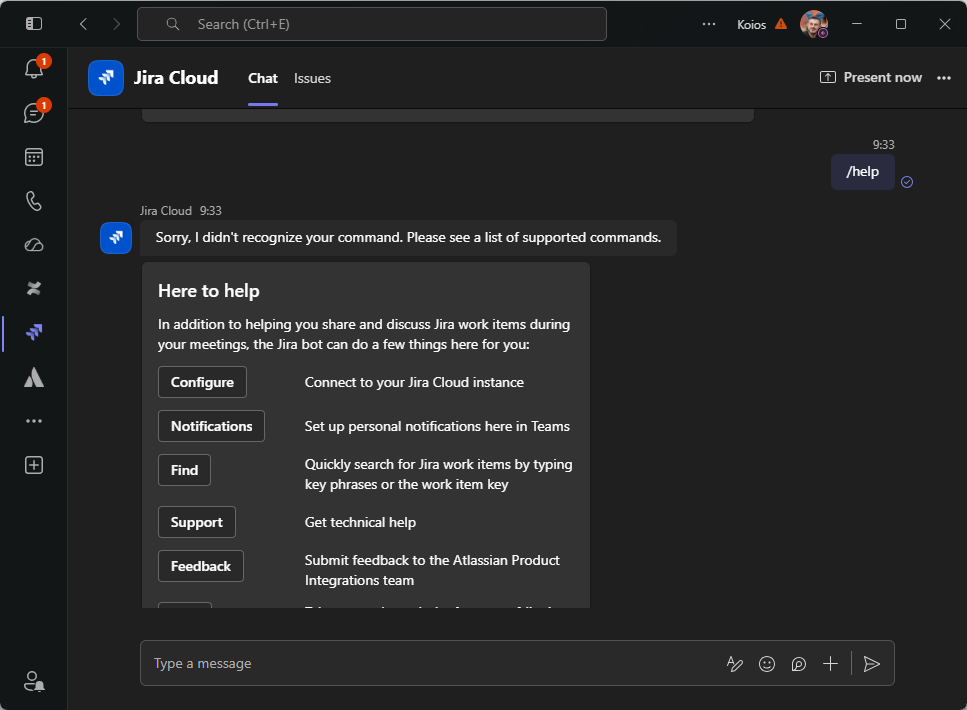Screen dimensions: 967x710
Task: Focus the Search (Ctrl+E) field
Action: pos(372,24)
